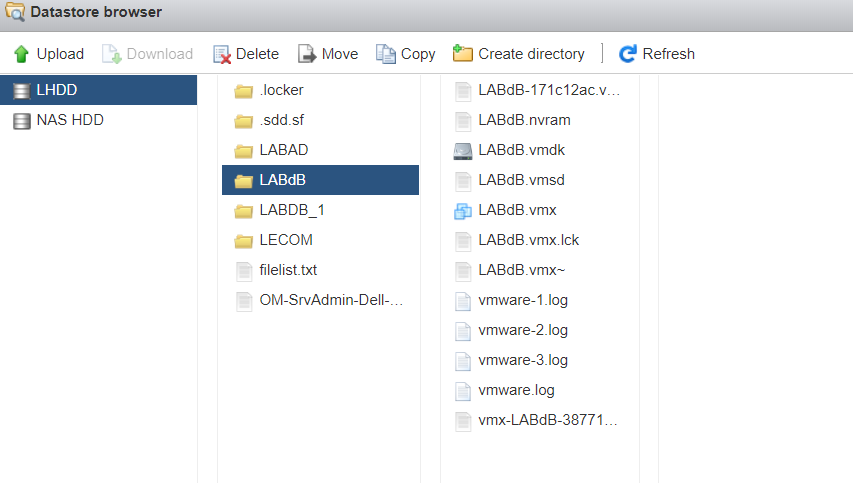Click the Copy documents icon

[386, 54]
